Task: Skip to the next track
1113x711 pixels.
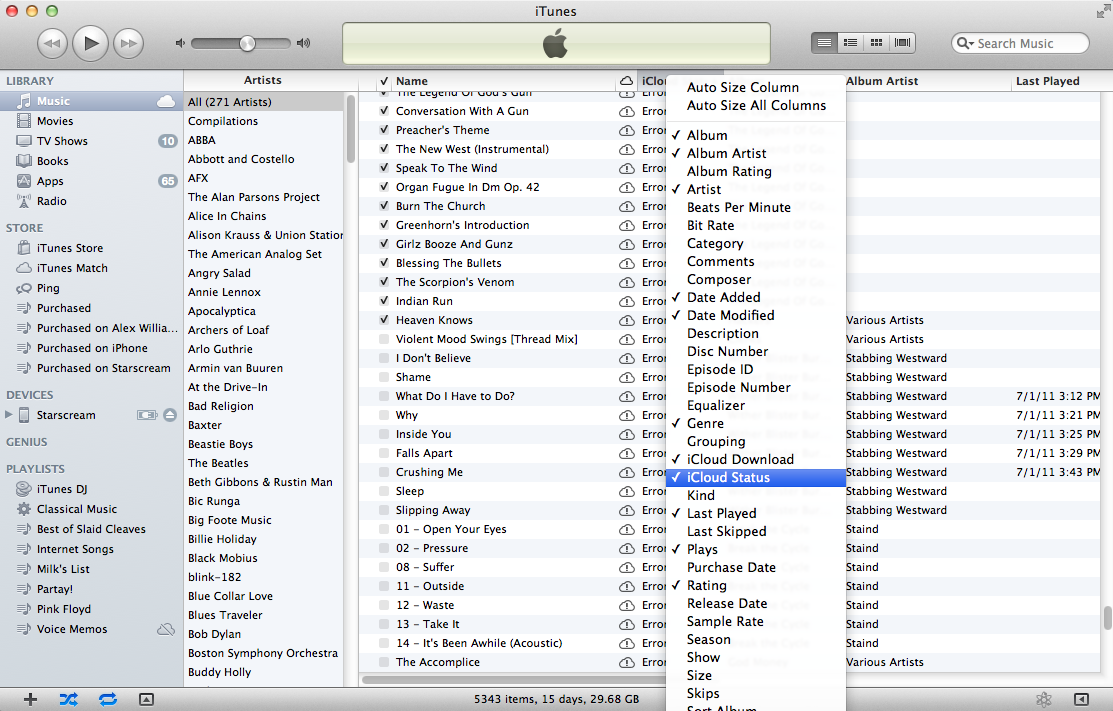Action: pyautogui.click(x=128, y=43)
